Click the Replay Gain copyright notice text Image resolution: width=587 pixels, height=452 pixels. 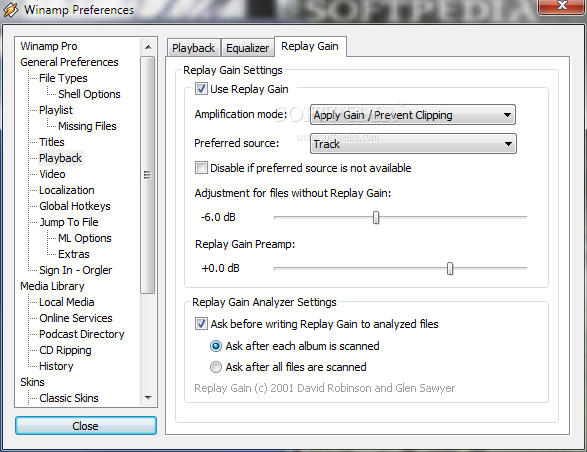coord(325,388)
